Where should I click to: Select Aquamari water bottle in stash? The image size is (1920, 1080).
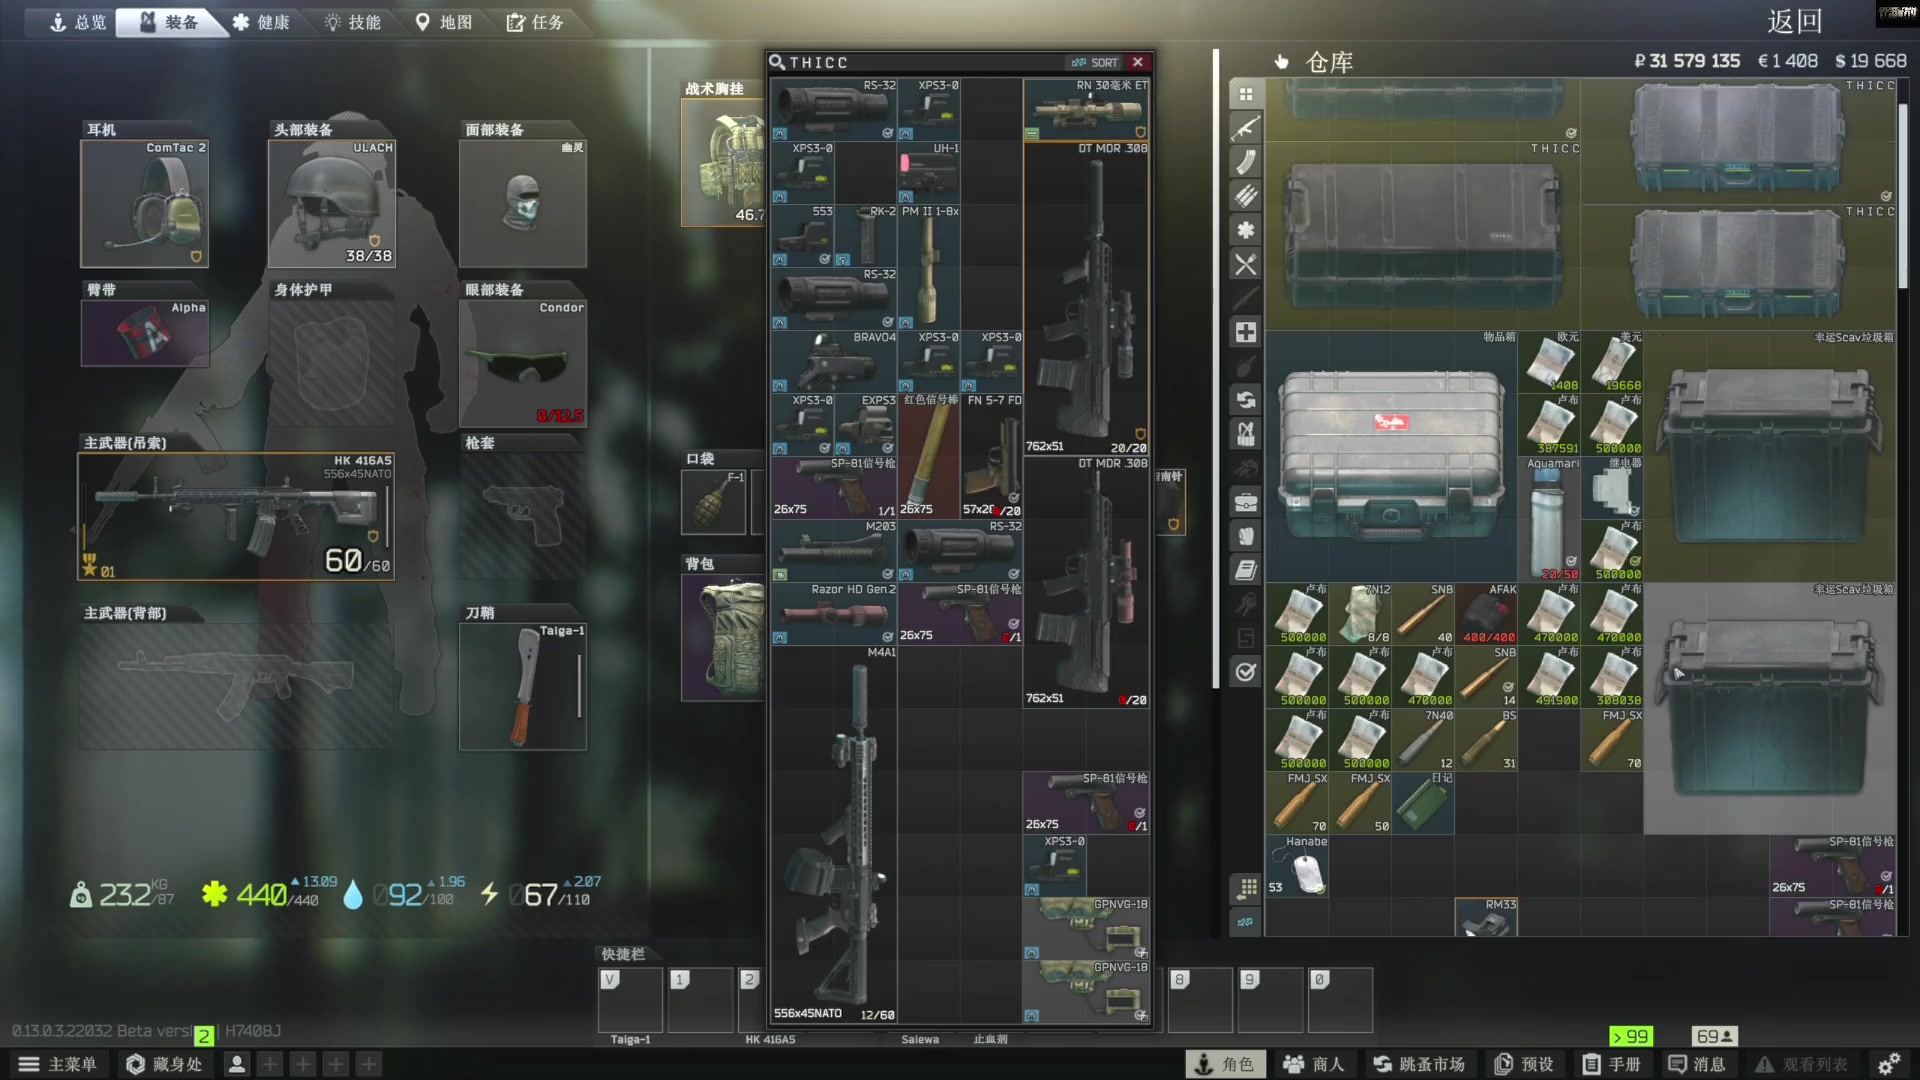click(1549, 519)
